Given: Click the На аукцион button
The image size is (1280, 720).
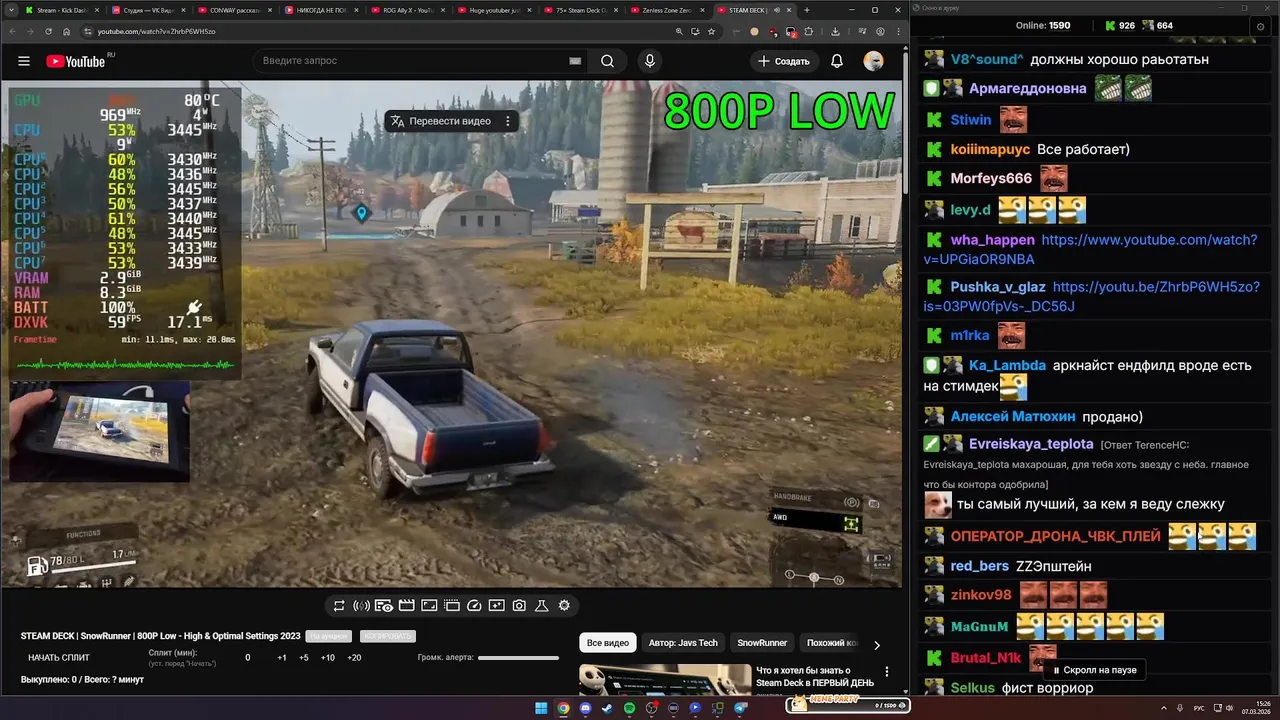Looking at the screenshot, I should coord(329,636).
